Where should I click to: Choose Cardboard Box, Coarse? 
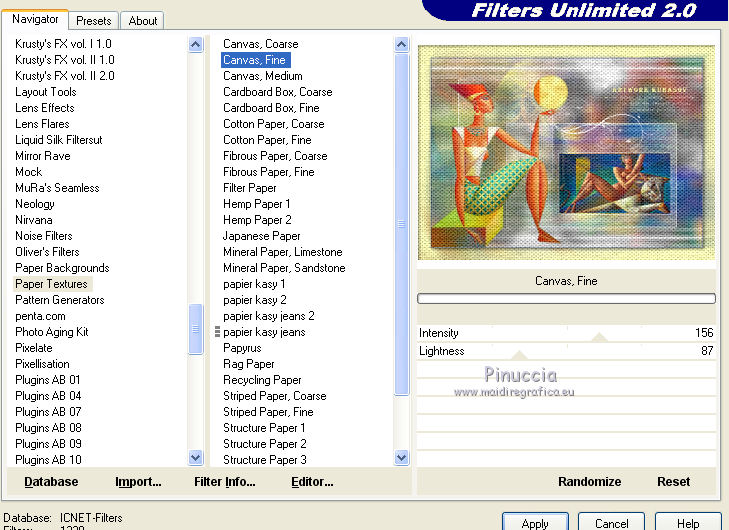tap(278, 92)
